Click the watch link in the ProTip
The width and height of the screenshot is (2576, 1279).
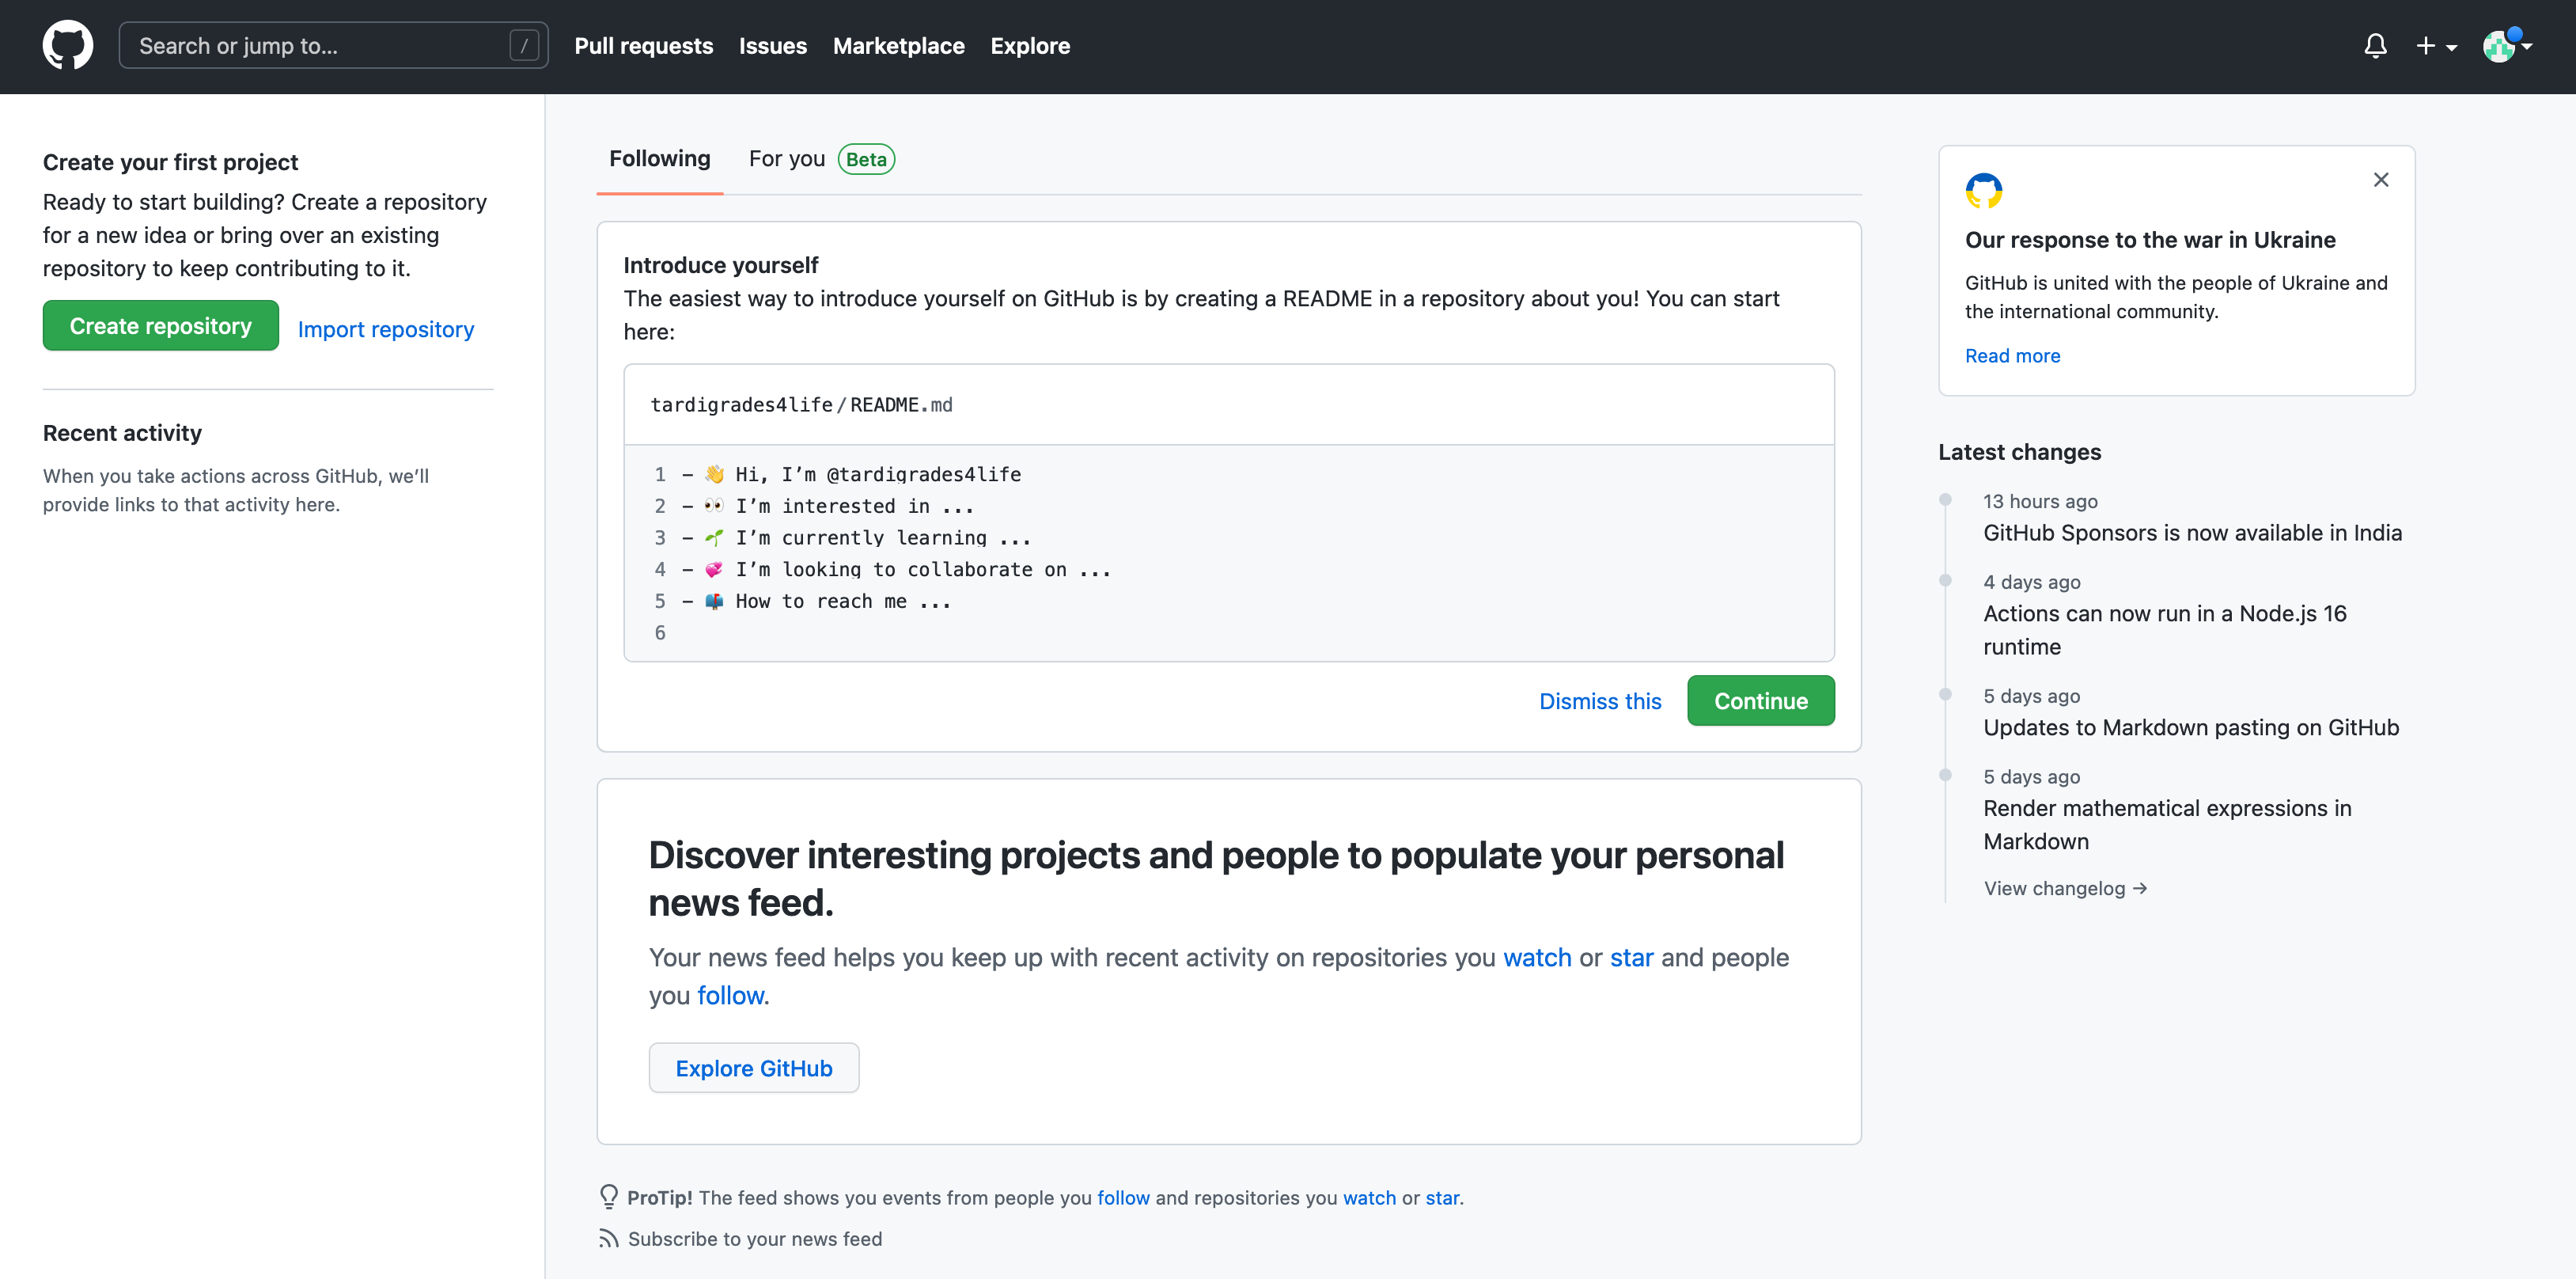click(1369, 1198)
